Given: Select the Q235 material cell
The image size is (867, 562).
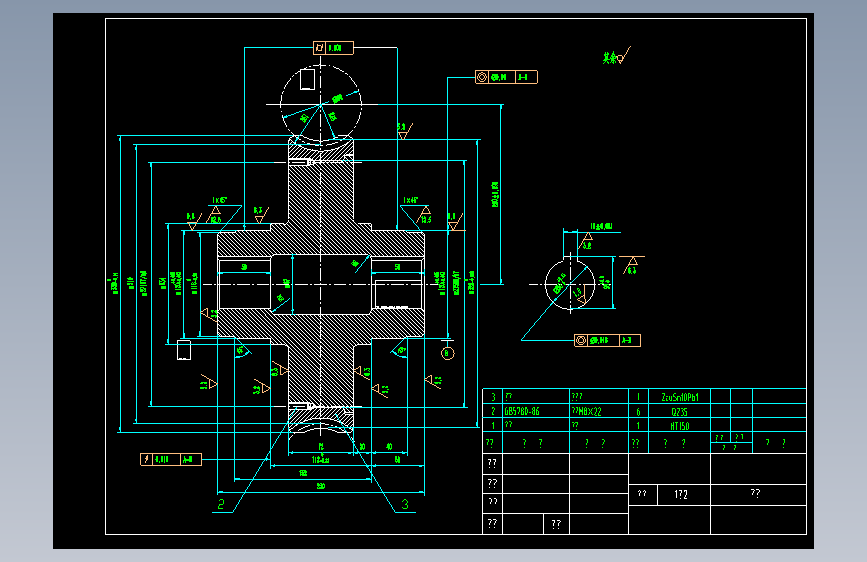Looking at the screenshot, I should 680,412.
